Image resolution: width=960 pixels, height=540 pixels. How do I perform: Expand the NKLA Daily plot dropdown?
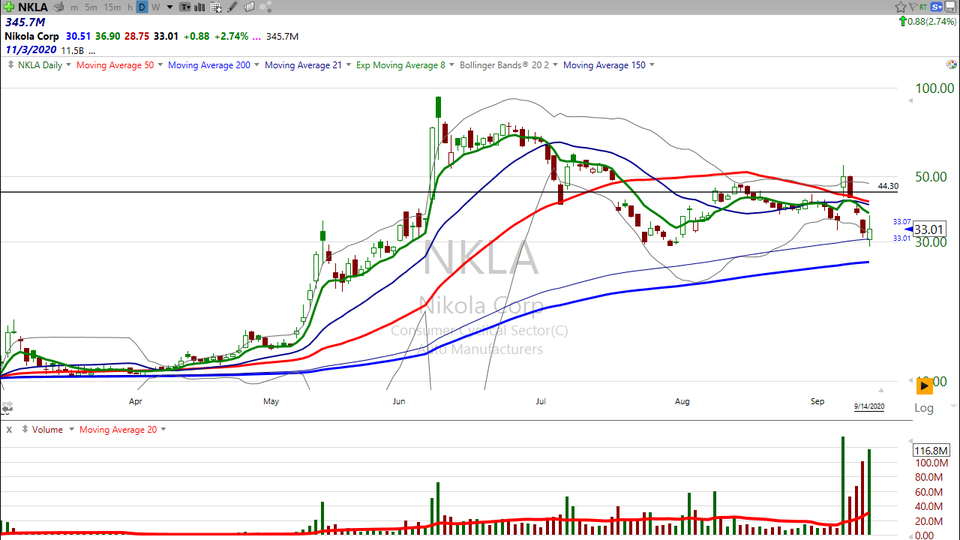point(68,65)
